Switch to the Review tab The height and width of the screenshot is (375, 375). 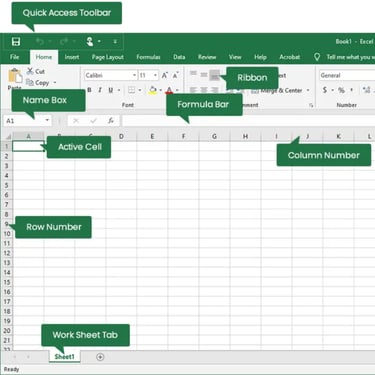point(207,57)
